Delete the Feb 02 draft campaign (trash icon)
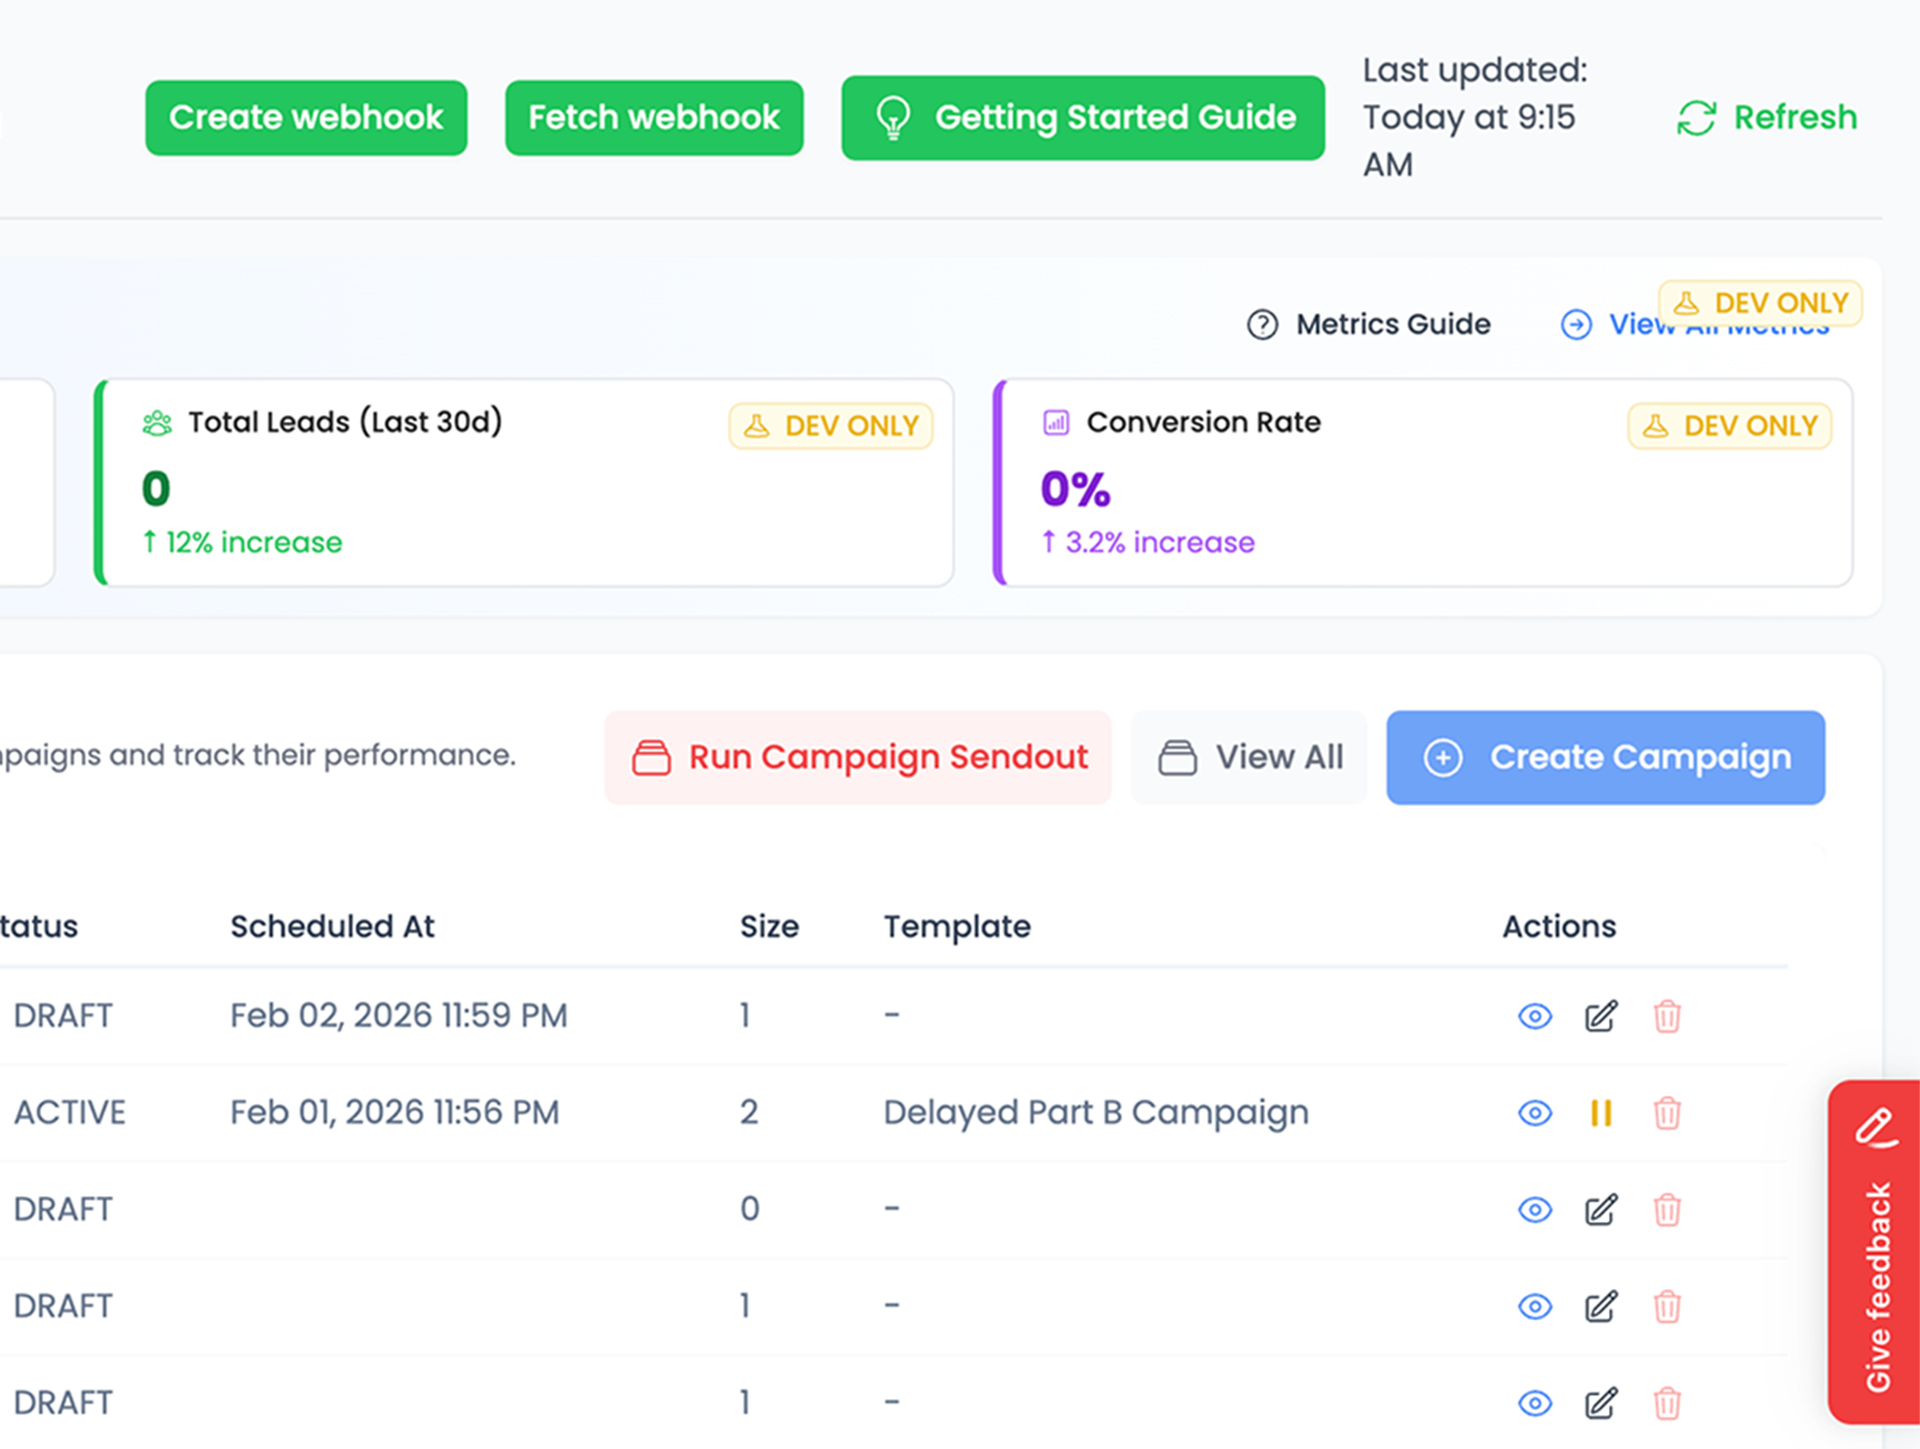The height and width of the screenshot is (1449, 1920). pyautogui.click(x=1666, y=1016)
